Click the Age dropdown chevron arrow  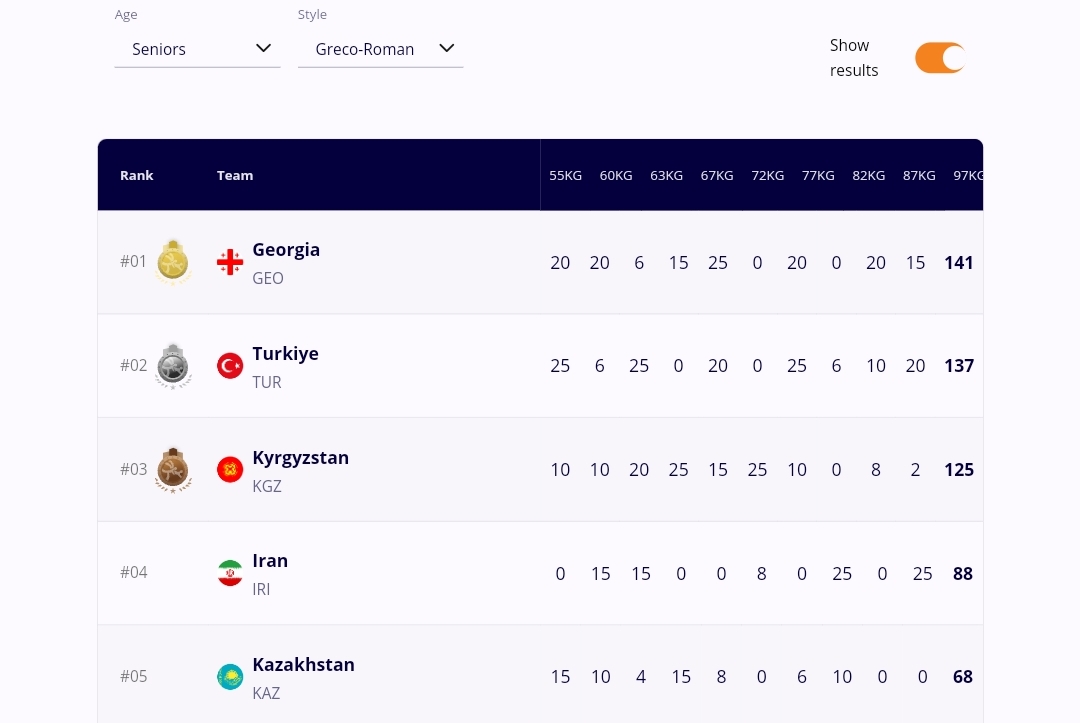[264, 48]
